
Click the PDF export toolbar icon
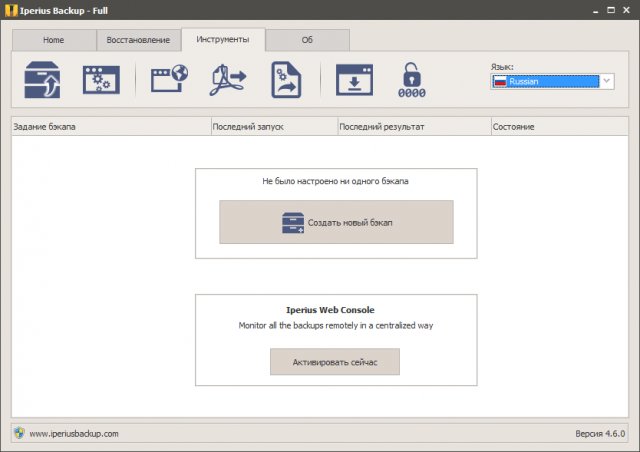[227, 80]
